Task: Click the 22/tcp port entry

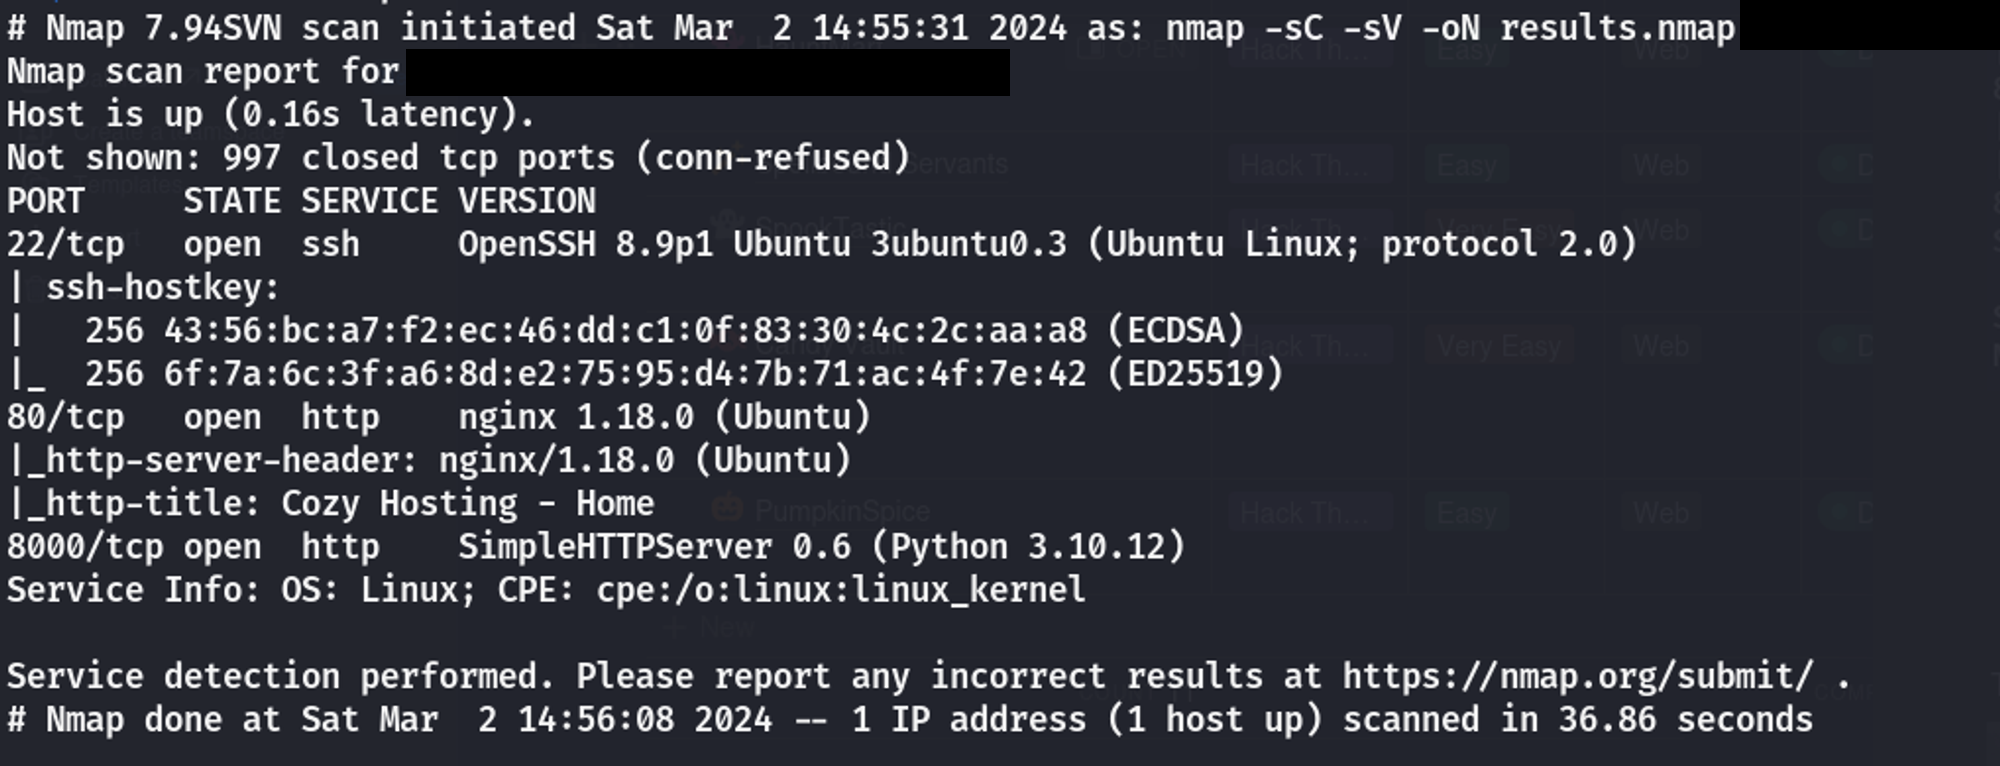Action: pyautogui.click(x=65, y=244)
